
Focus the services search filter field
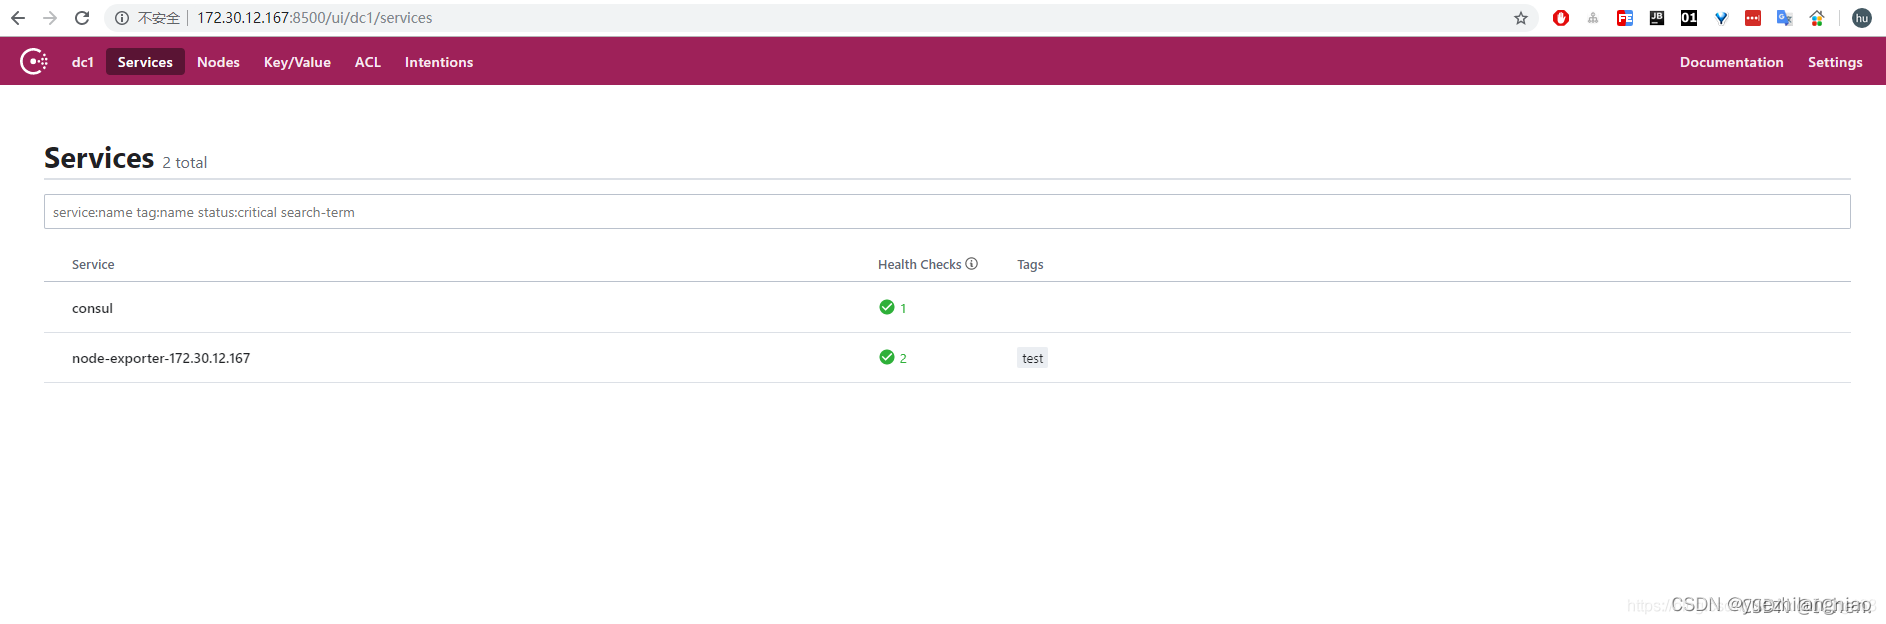pyautogui.click(x=947, y=212)
